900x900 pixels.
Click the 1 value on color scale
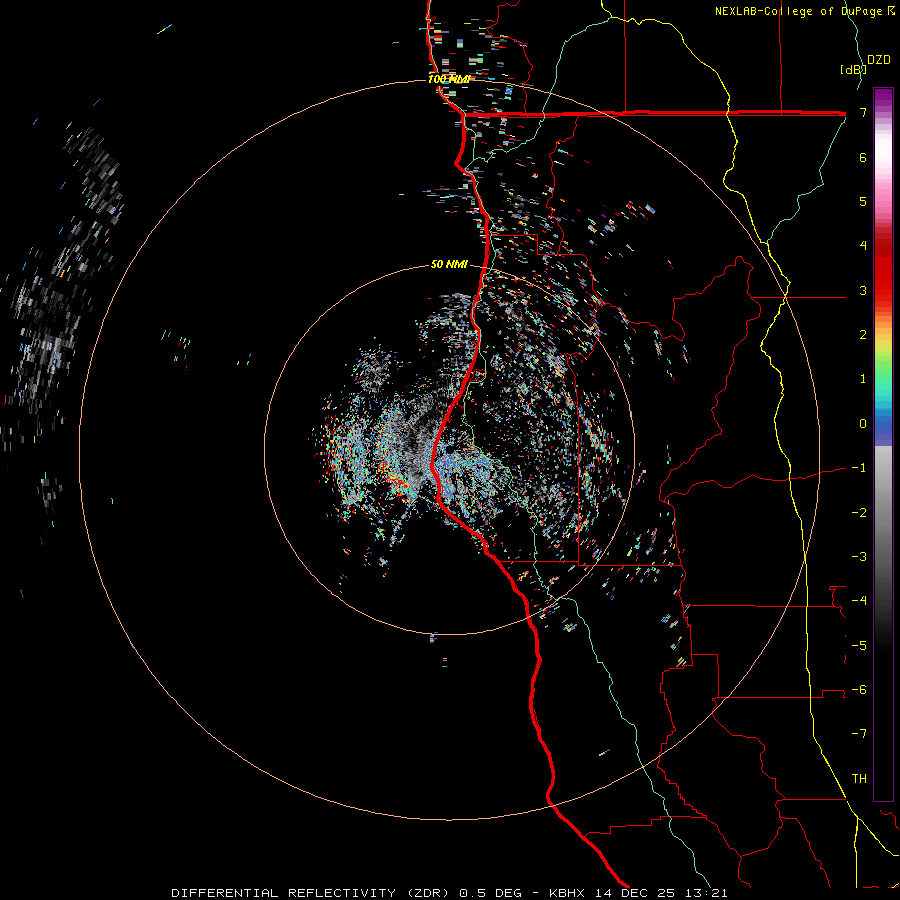pos(863,379)
